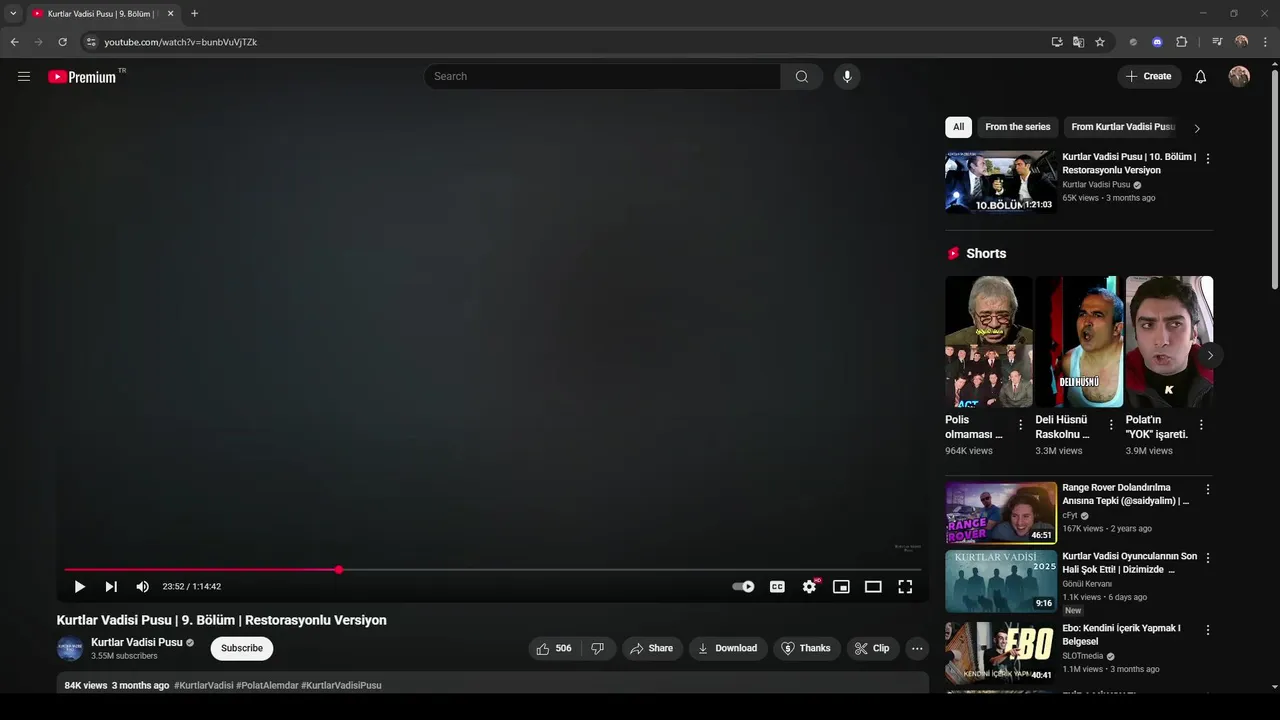Screen dimensions: 1280x720
Task: Click the #KurtlarVadisiPusu hashtag
Action: tap(341, 685)
